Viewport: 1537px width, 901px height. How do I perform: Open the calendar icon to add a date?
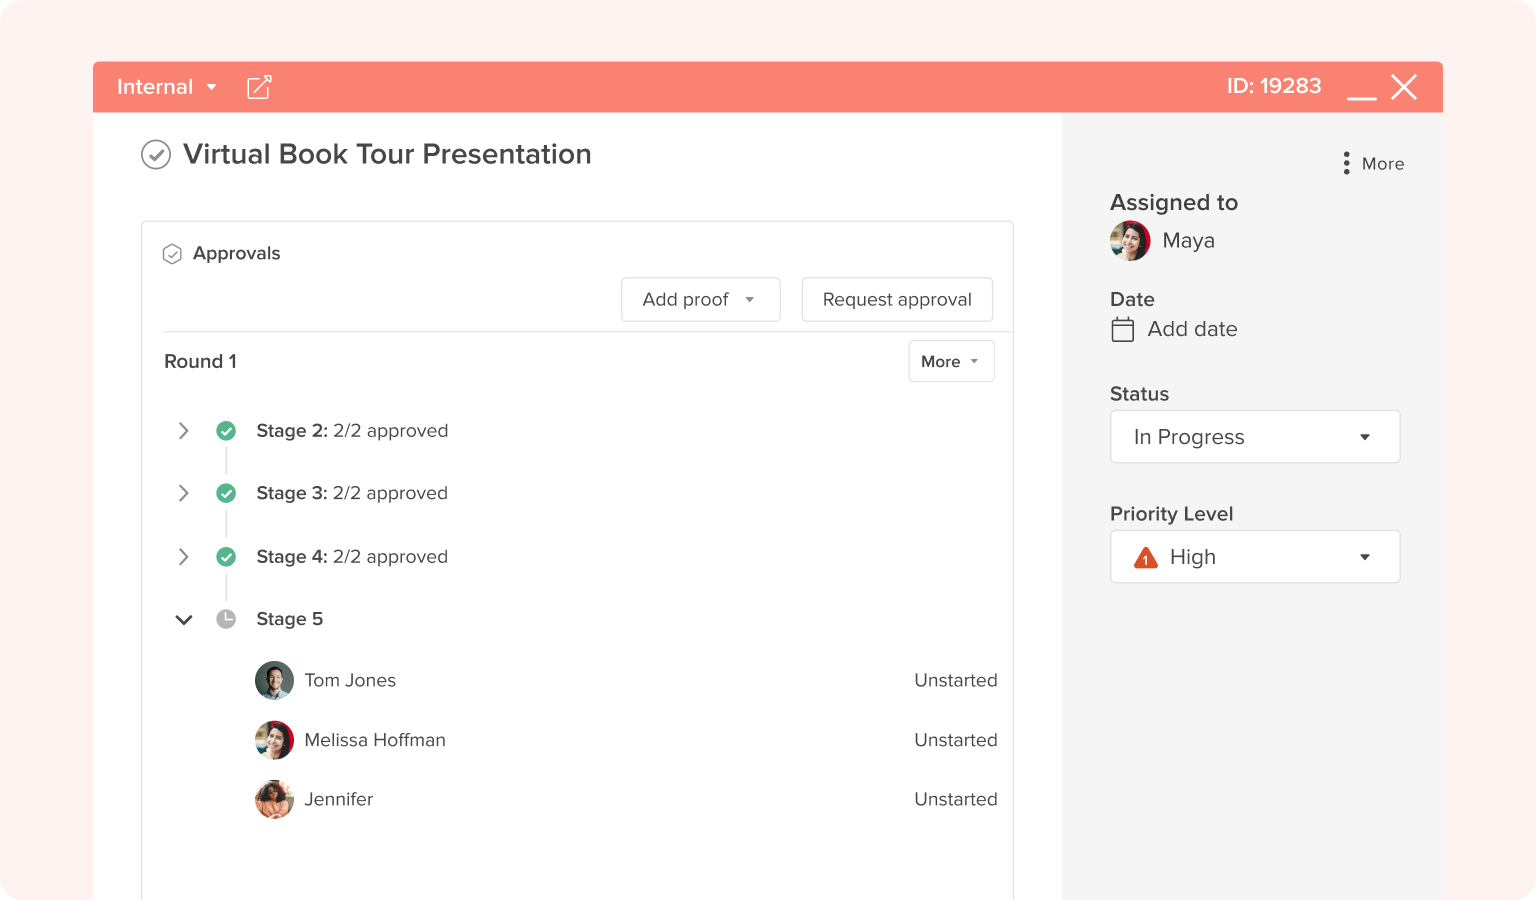tap(1123, 329)
